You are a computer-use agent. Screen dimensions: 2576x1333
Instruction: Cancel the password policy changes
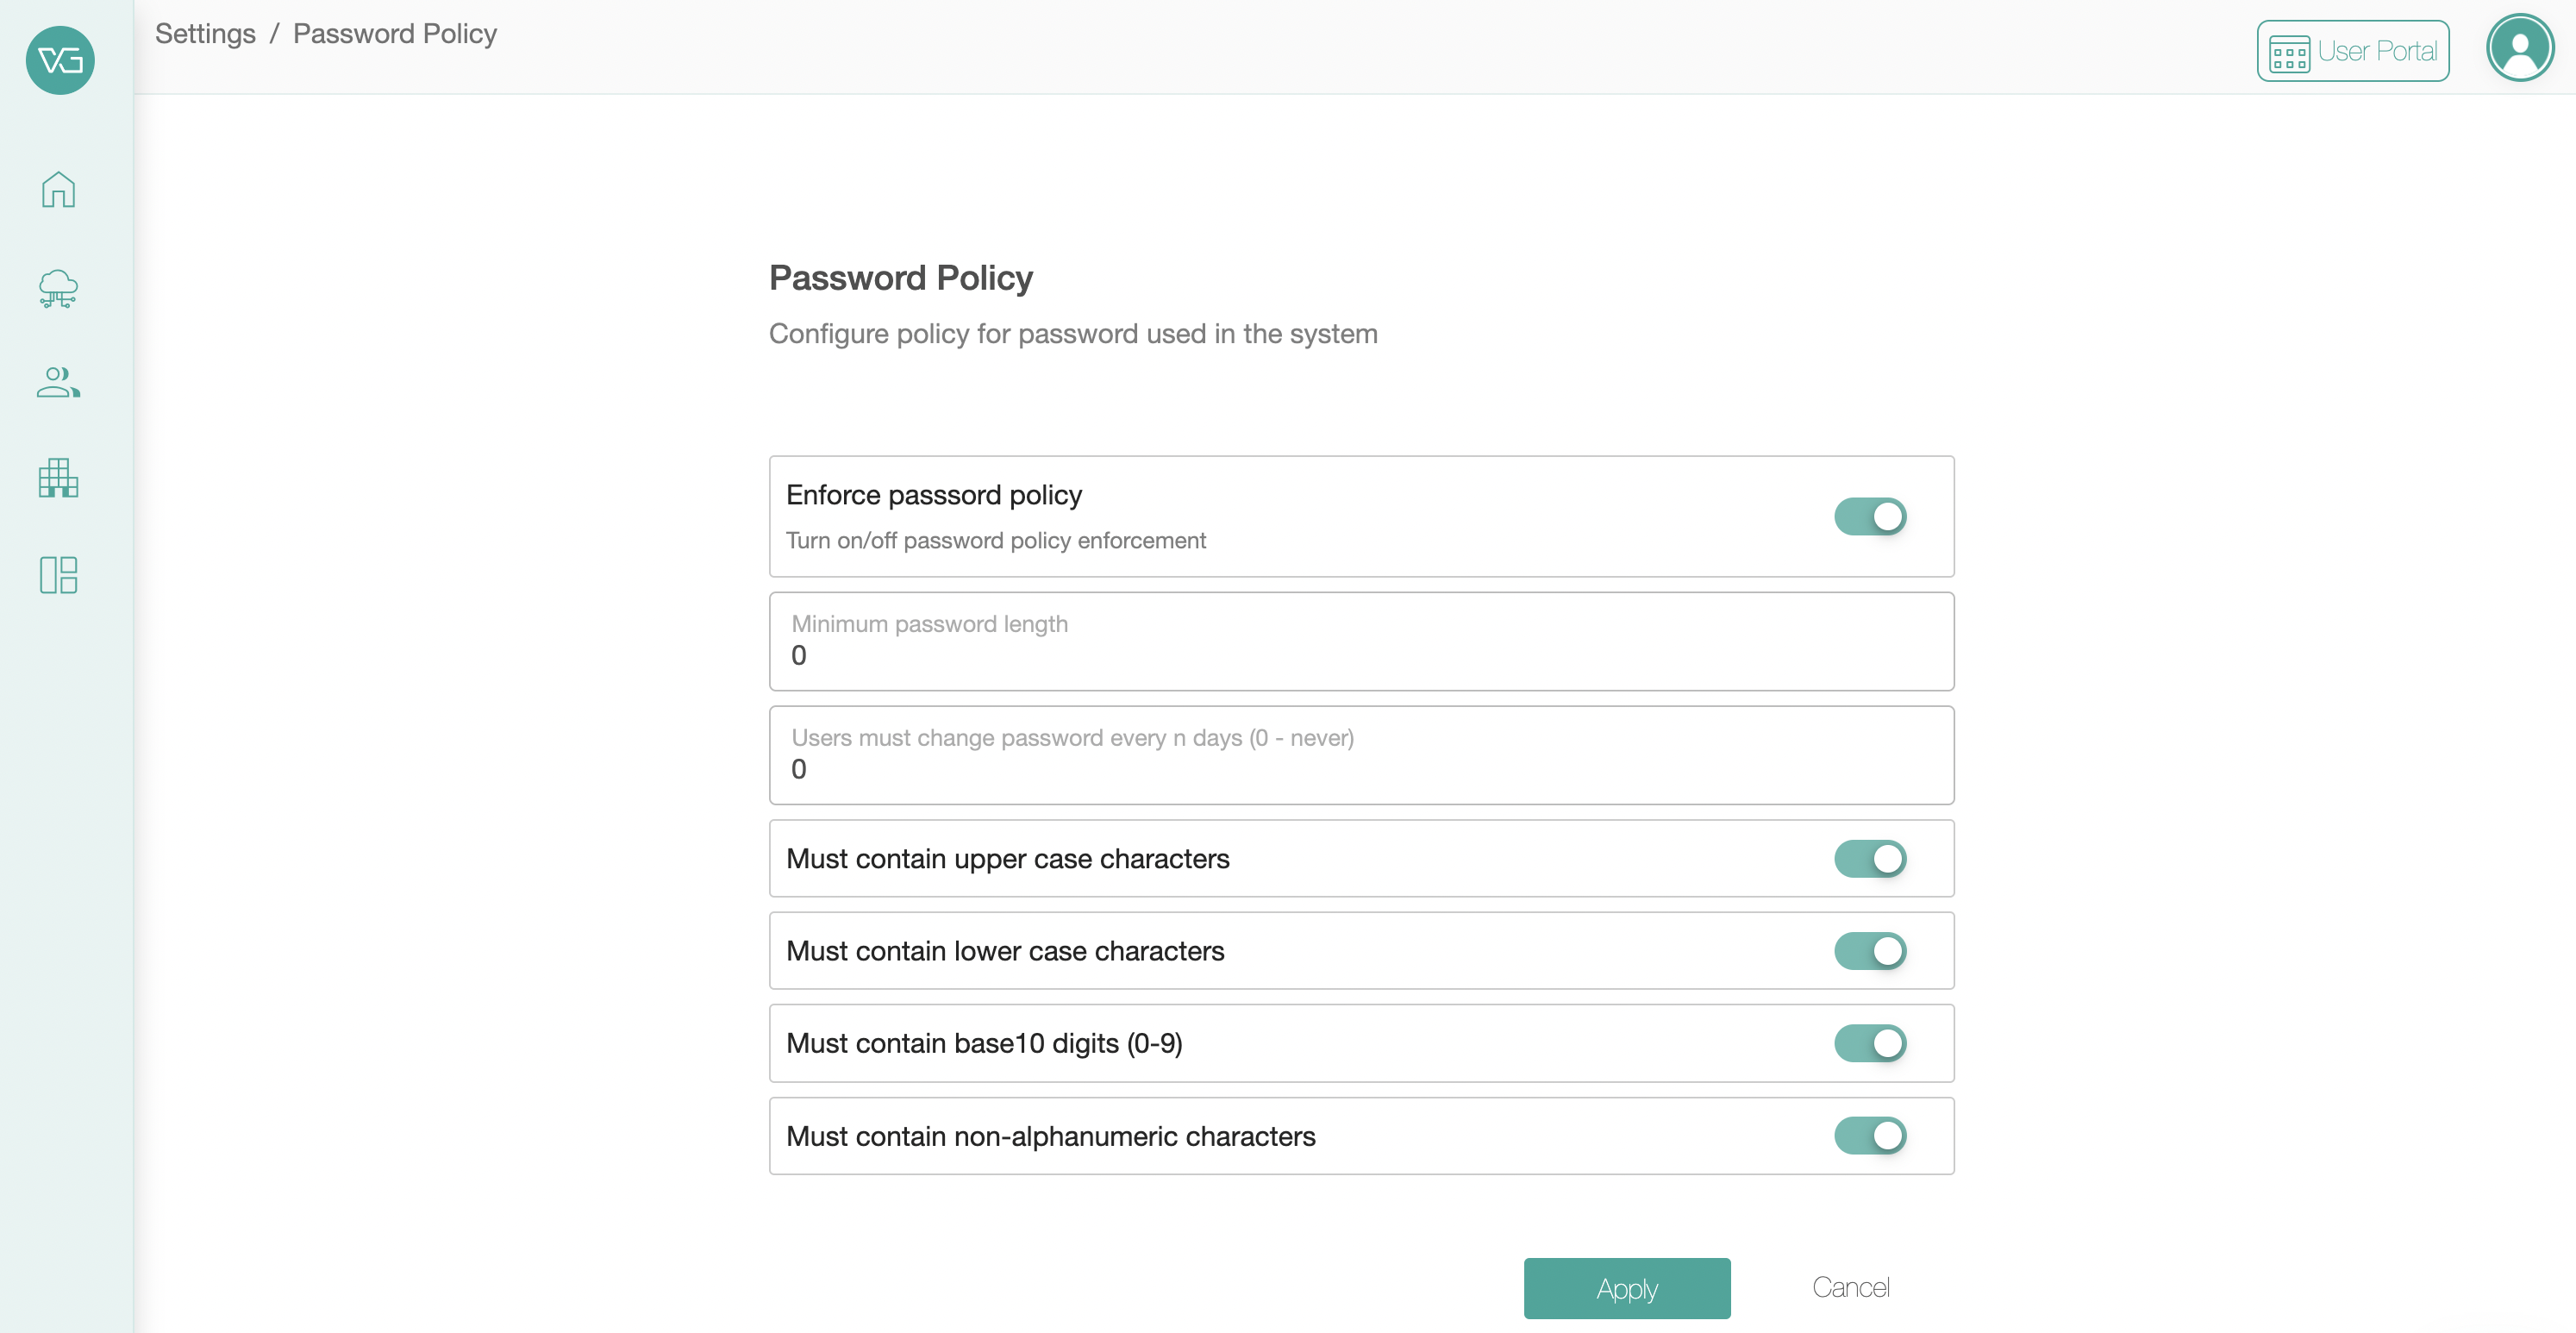(x=1850, y=1288)
